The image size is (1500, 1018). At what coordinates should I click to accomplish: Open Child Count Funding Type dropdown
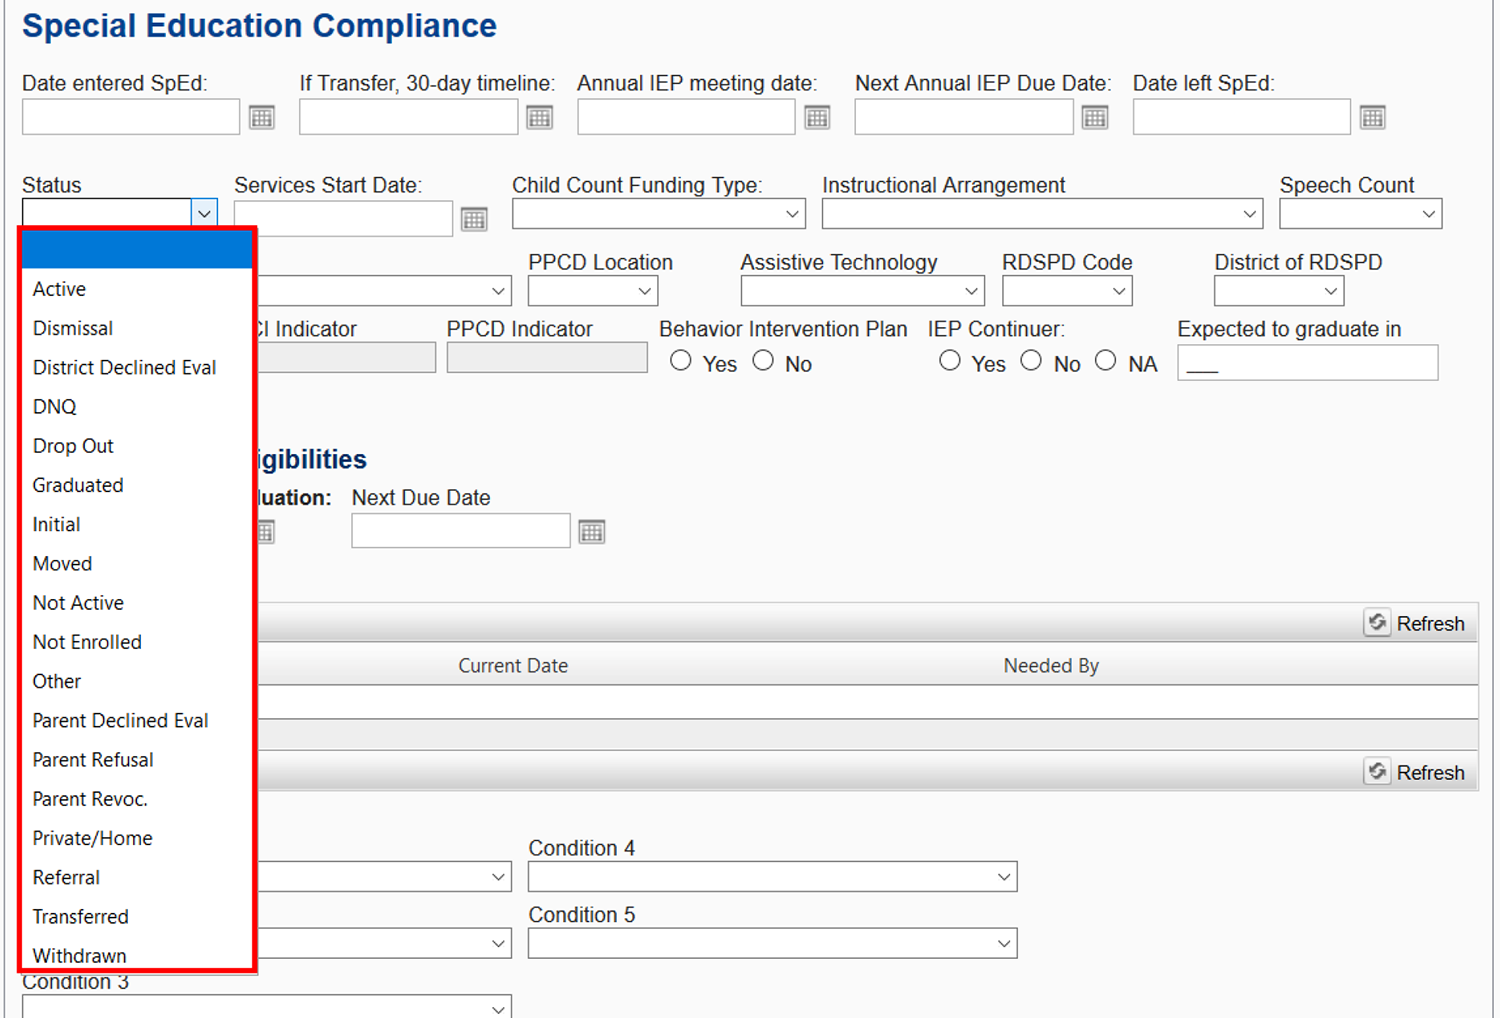point(659,214)
